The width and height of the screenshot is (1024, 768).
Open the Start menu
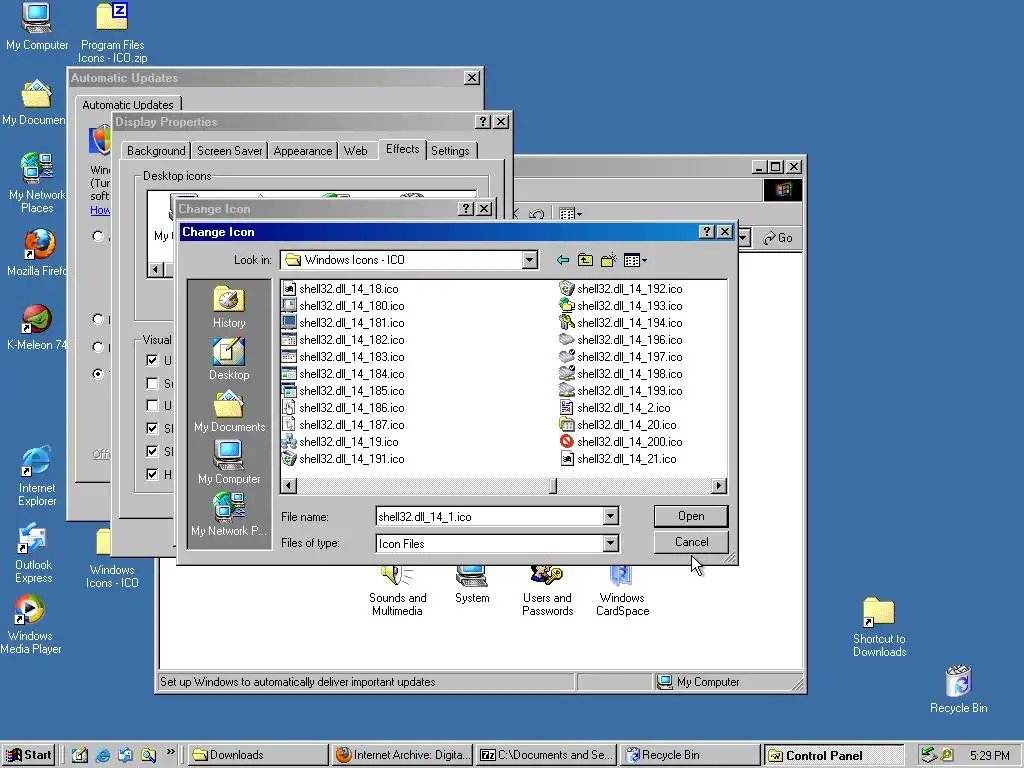(x=29, y=755)
